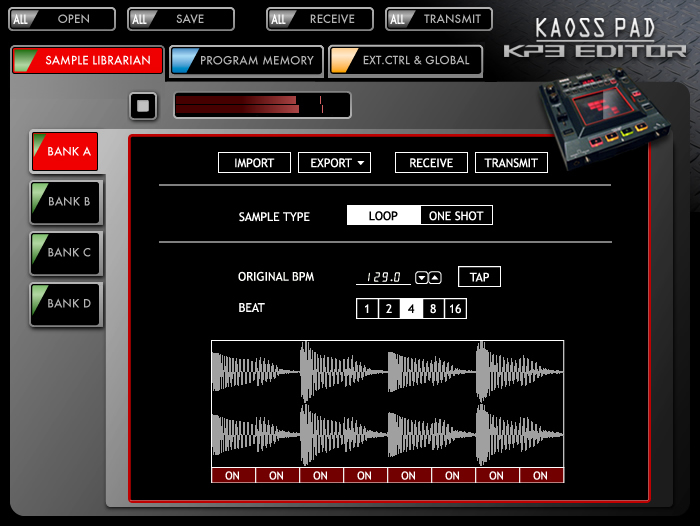Toggle the fourth ON slice button
The image size is (700, 526).
click(365, 476)
